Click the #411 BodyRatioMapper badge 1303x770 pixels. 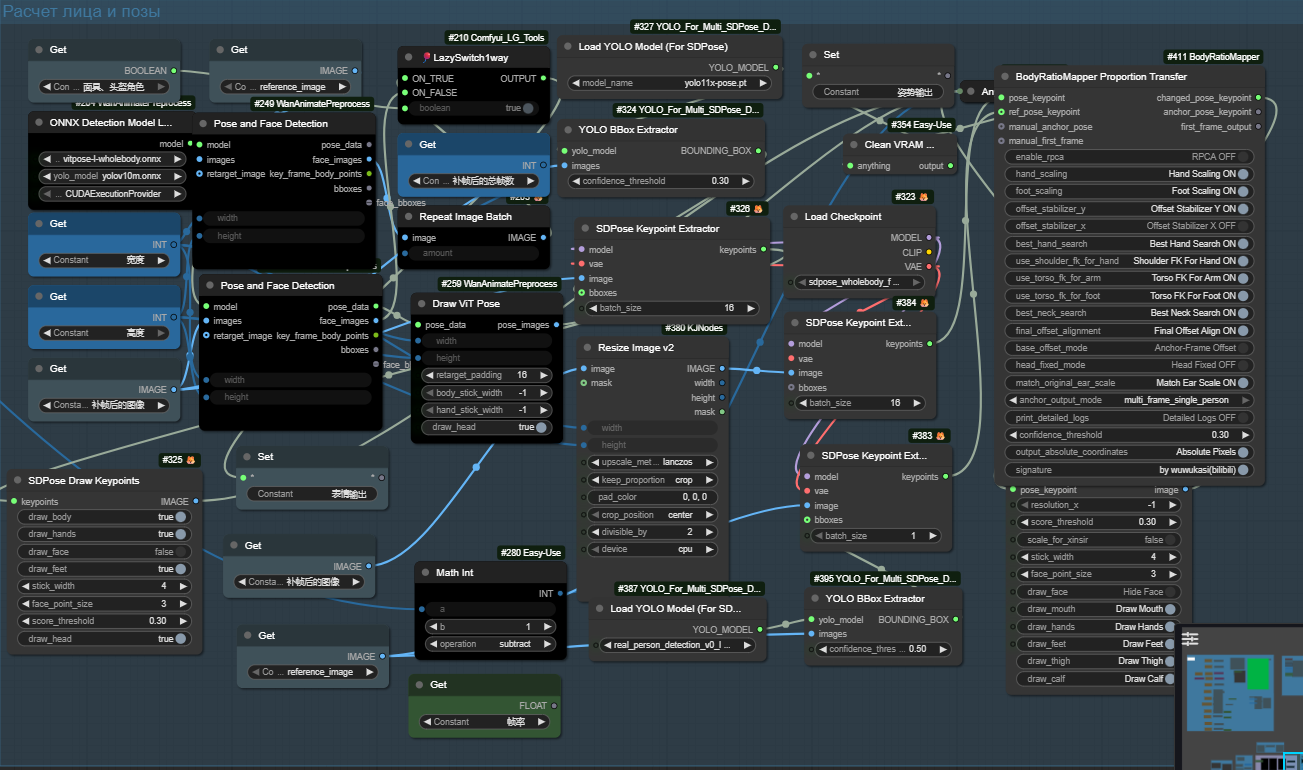point(1212,57)
